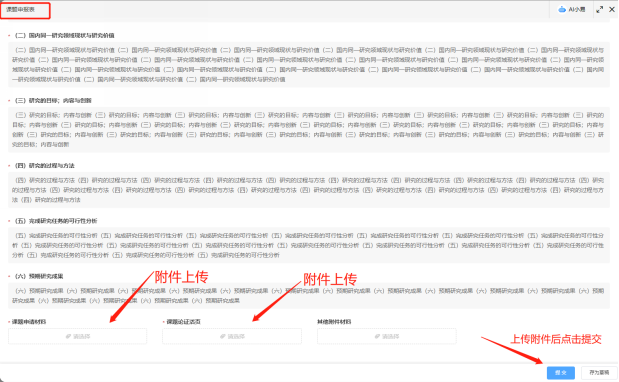Click paperclip in 课题申请材料 upload box
Viewport: 619px width, 382px height.
tap(68, 336)
